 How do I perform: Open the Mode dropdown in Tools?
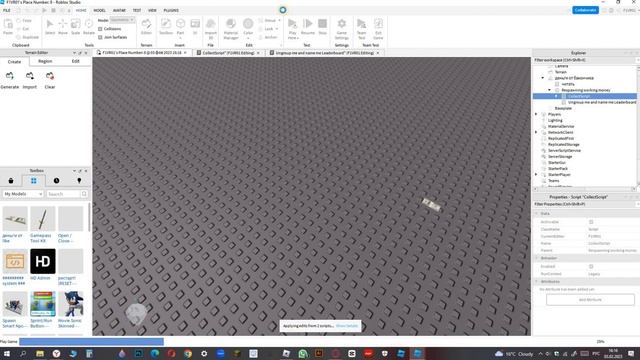[x=122, y=20]
